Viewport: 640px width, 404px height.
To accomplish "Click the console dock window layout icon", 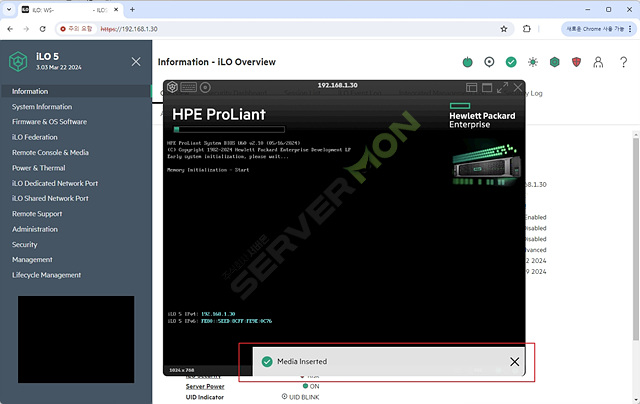I will (x=471, y=87).
